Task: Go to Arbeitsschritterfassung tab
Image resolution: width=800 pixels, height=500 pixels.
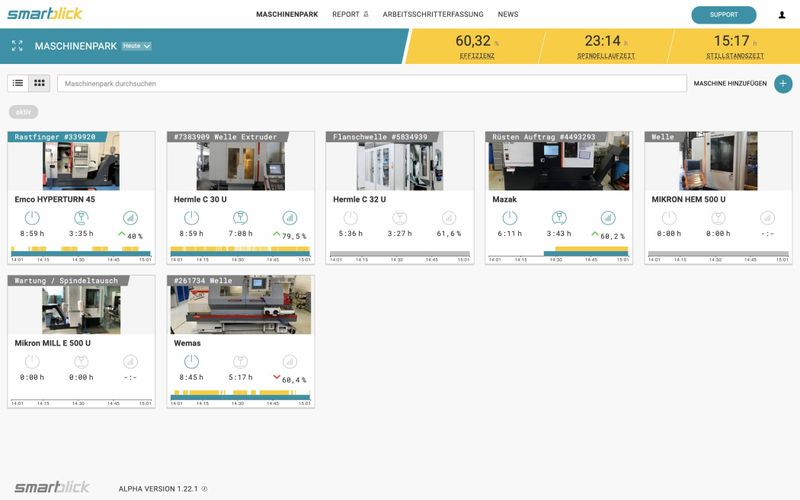Action: coord(433,15)
